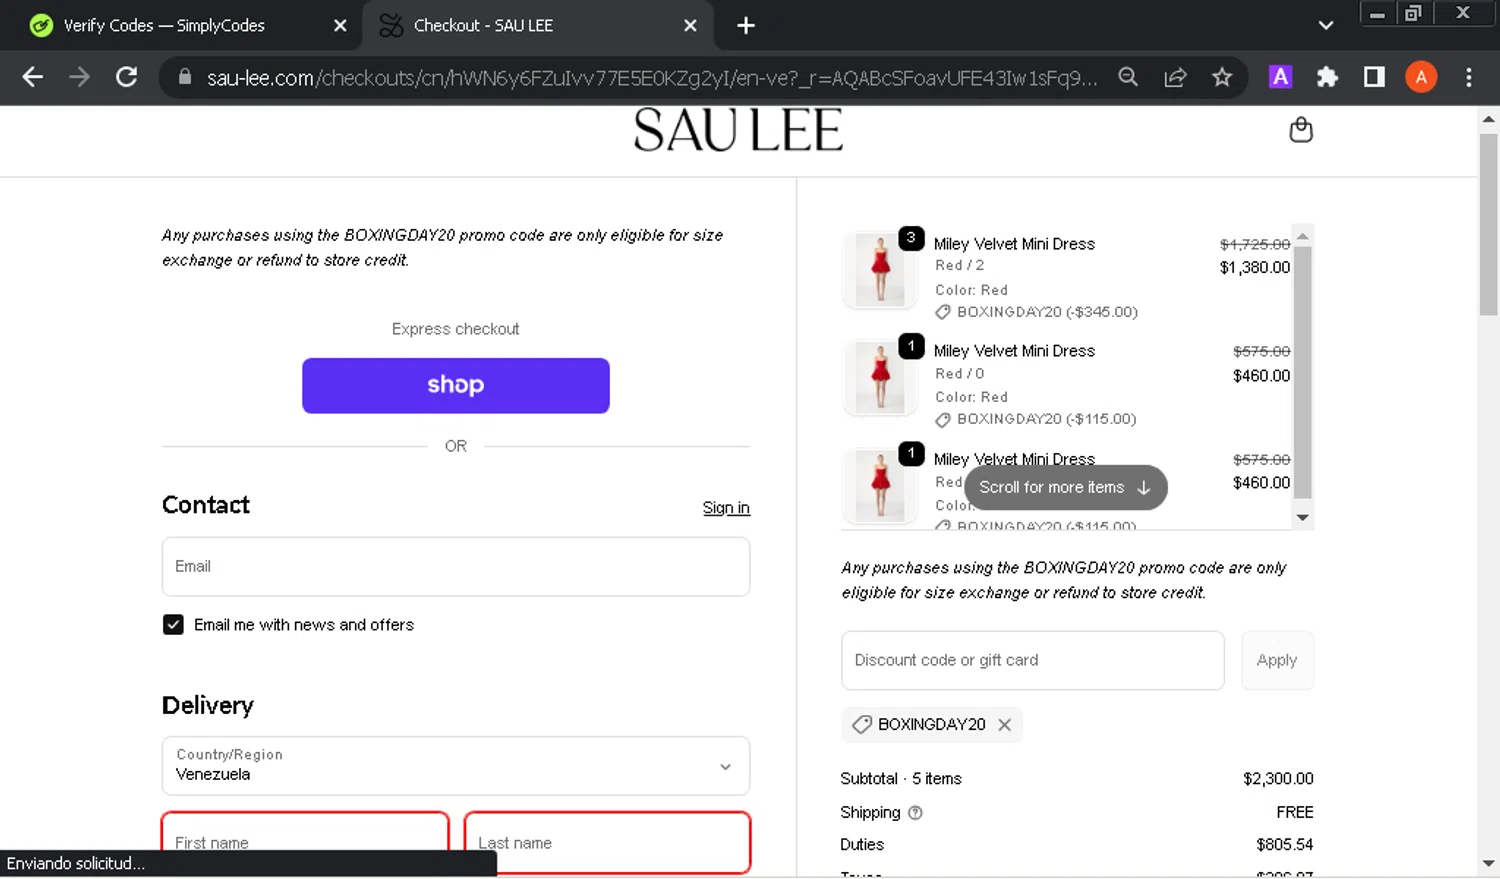
Task: Toggle the browser side panel
Action: pyautogui.click(x=1374, y=77)
